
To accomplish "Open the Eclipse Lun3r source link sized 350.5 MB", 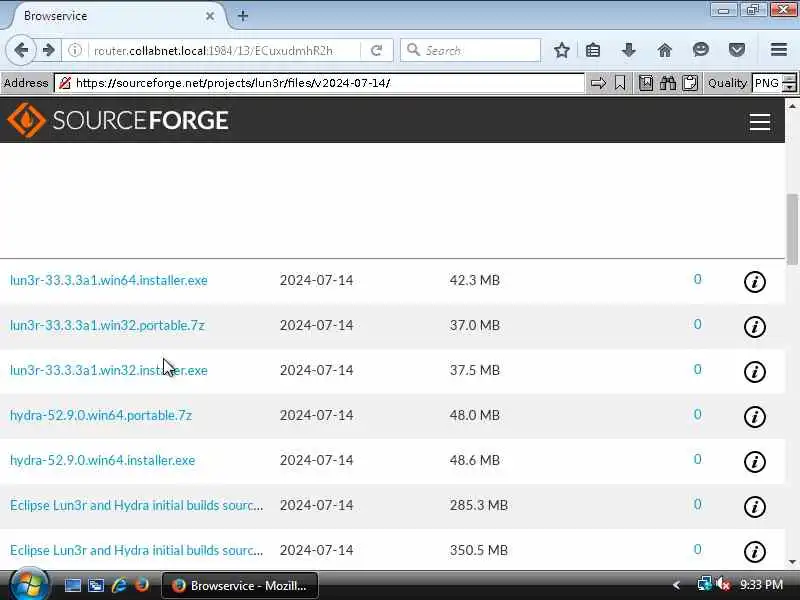I will click(136, 550).
